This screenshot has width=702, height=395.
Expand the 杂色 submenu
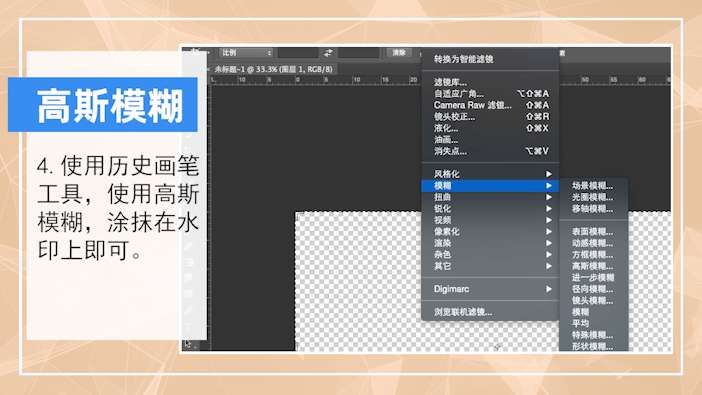pos(490,254)
